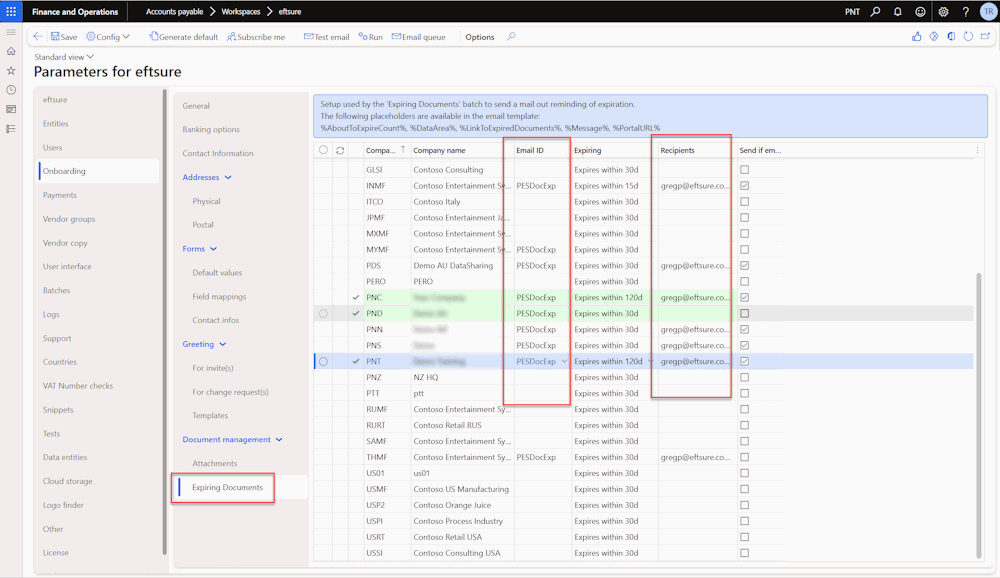Click Run in the action pane

point(371,37)
